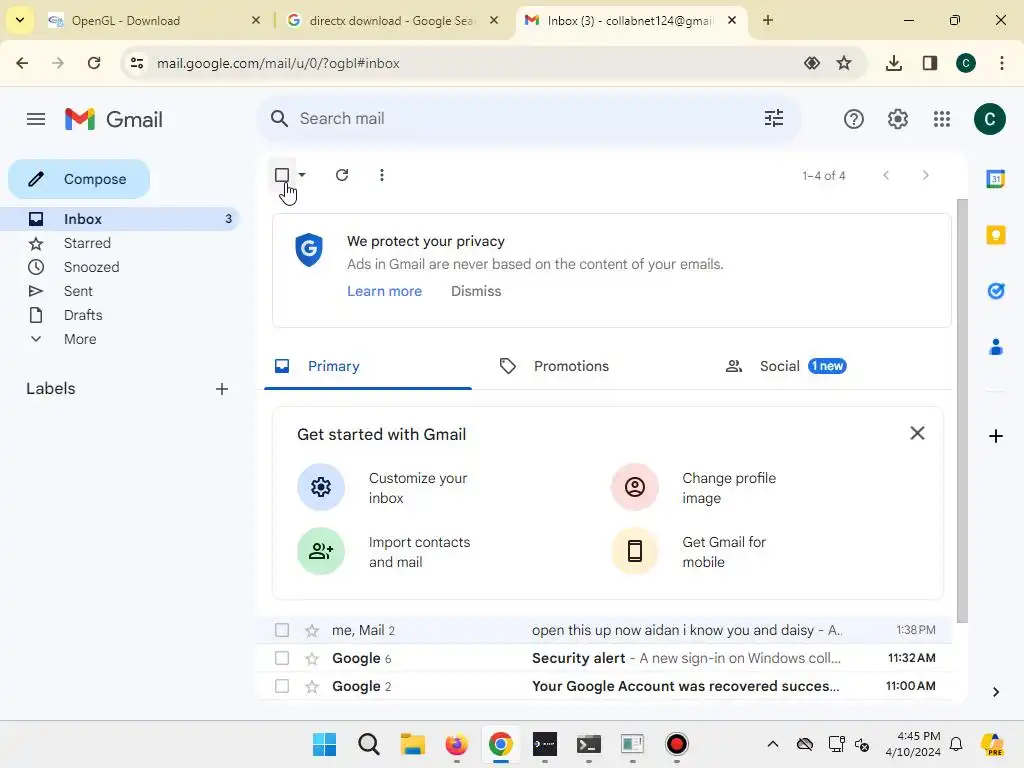Open the Google apps grid

point(942,119)
